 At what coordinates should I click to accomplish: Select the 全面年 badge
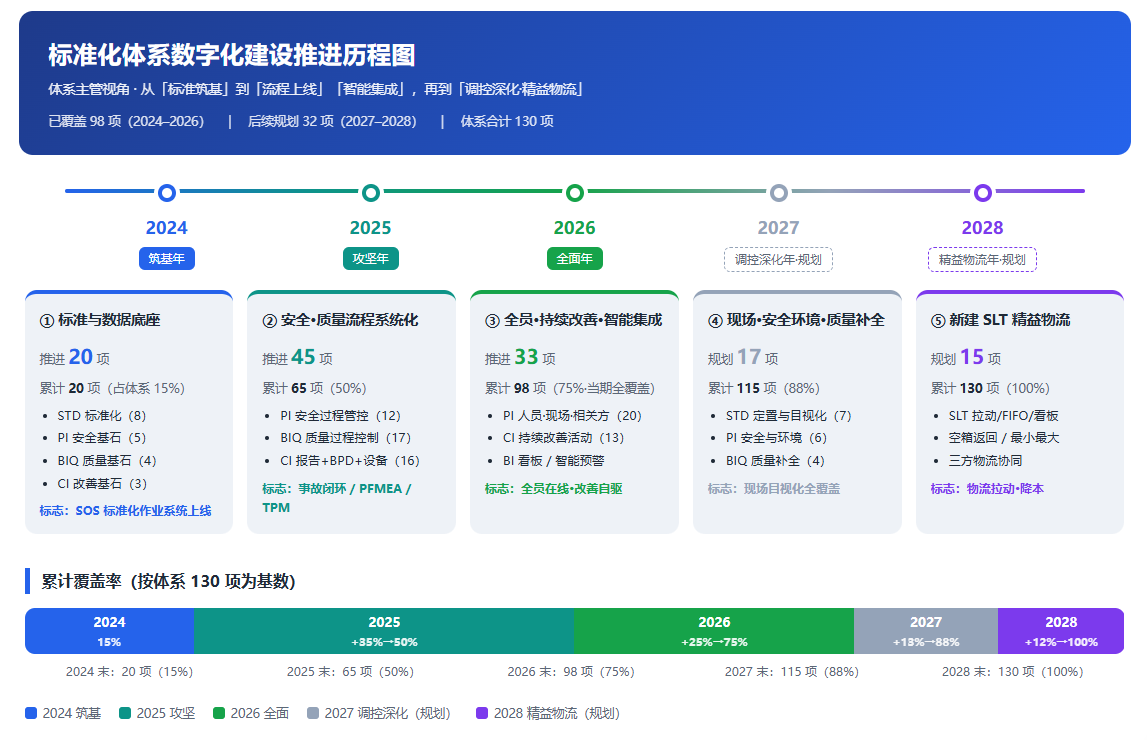(575, 259)
